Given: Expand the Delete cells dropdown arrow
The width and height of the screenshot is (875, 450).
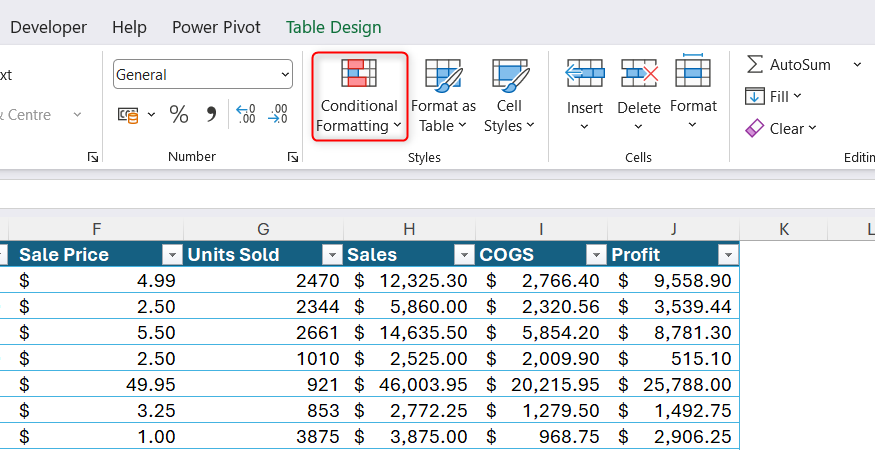Looking at the screenshot, I should (638, 127).
